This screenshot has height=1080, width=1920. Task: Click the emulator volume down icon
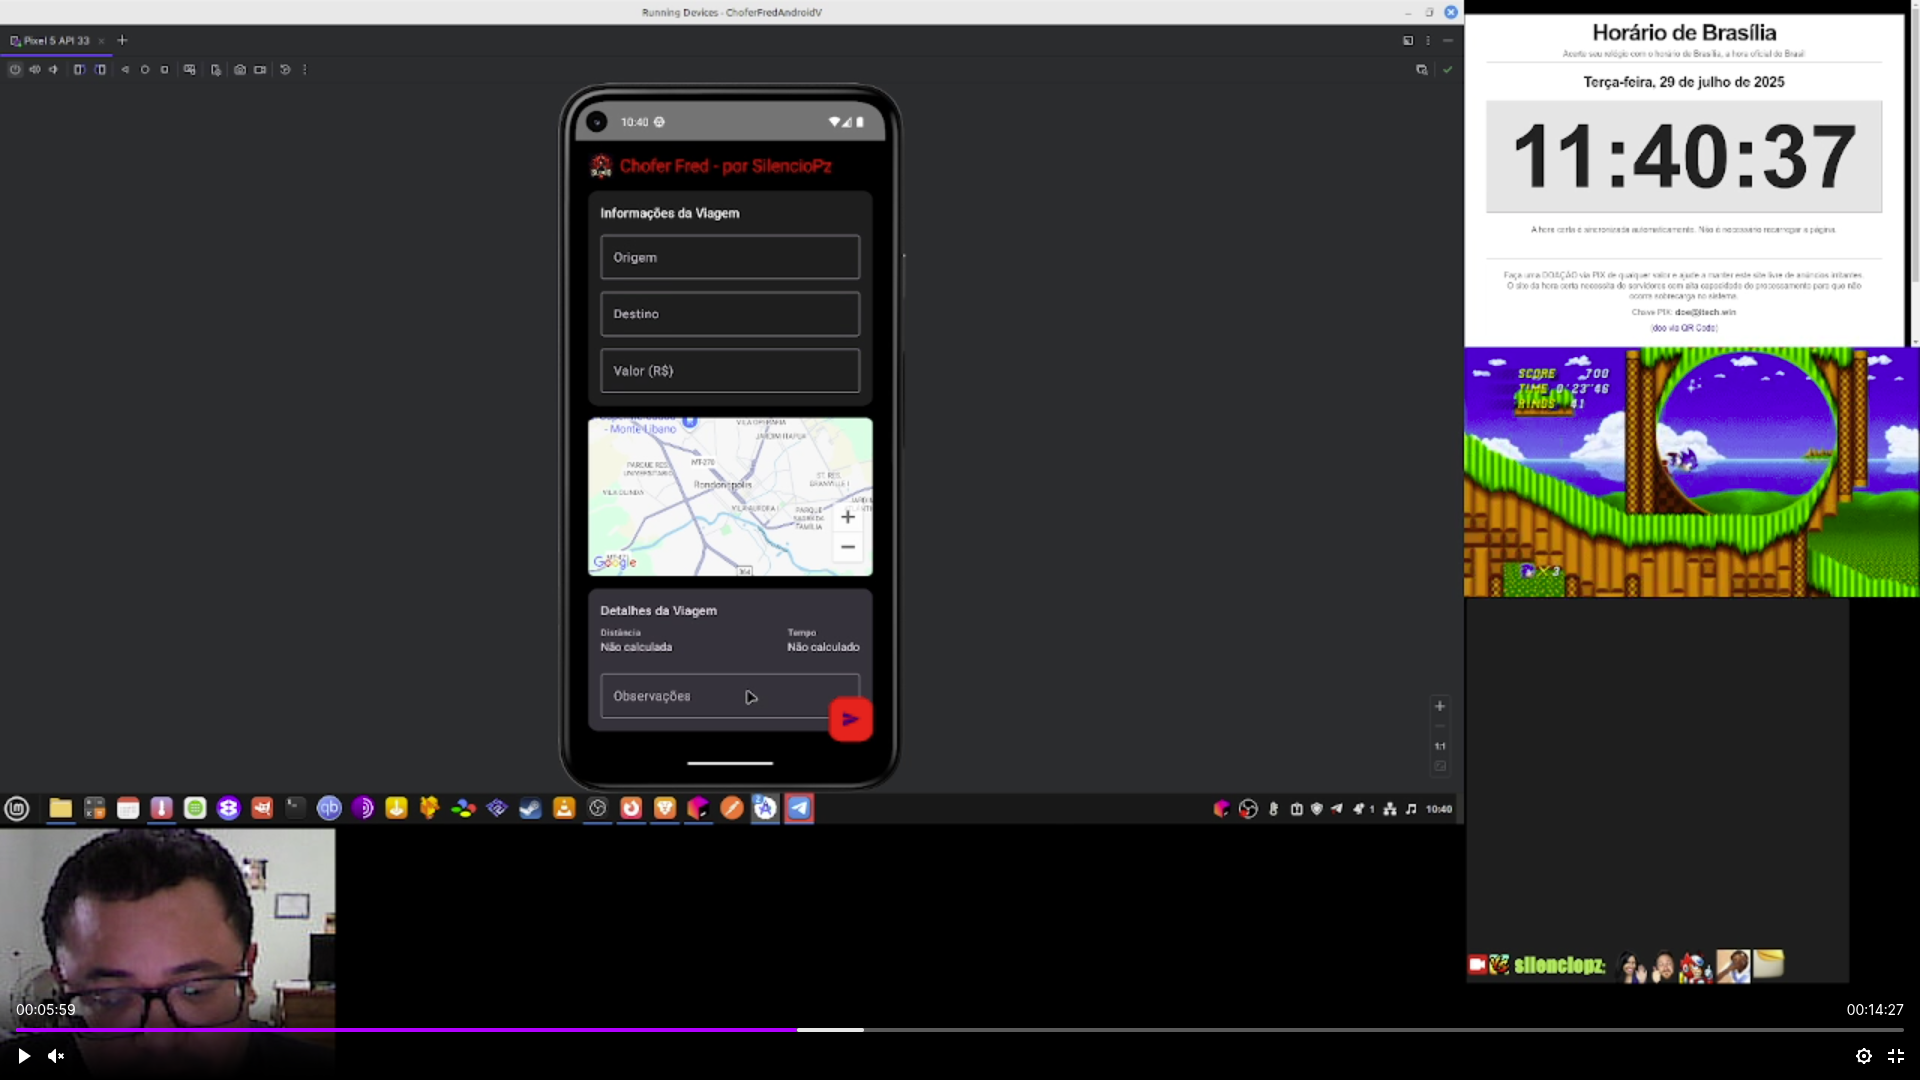[54, 70]
